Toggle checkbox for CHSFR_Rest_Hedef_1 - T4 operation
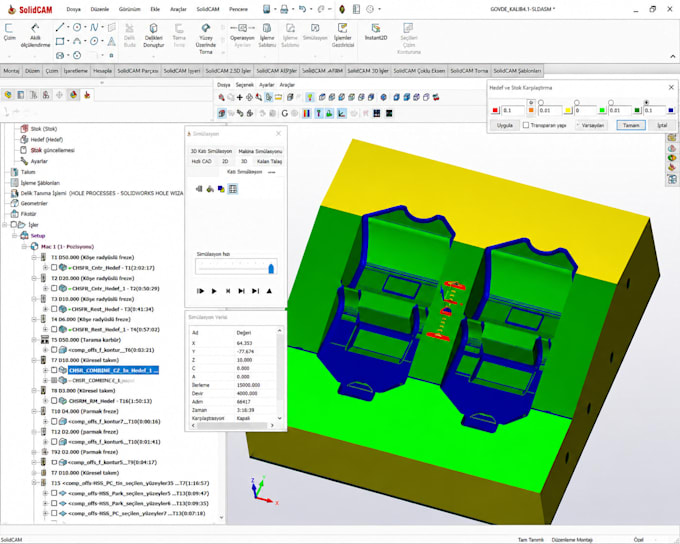This screenshot has width=680, height=544. (54, 329)
